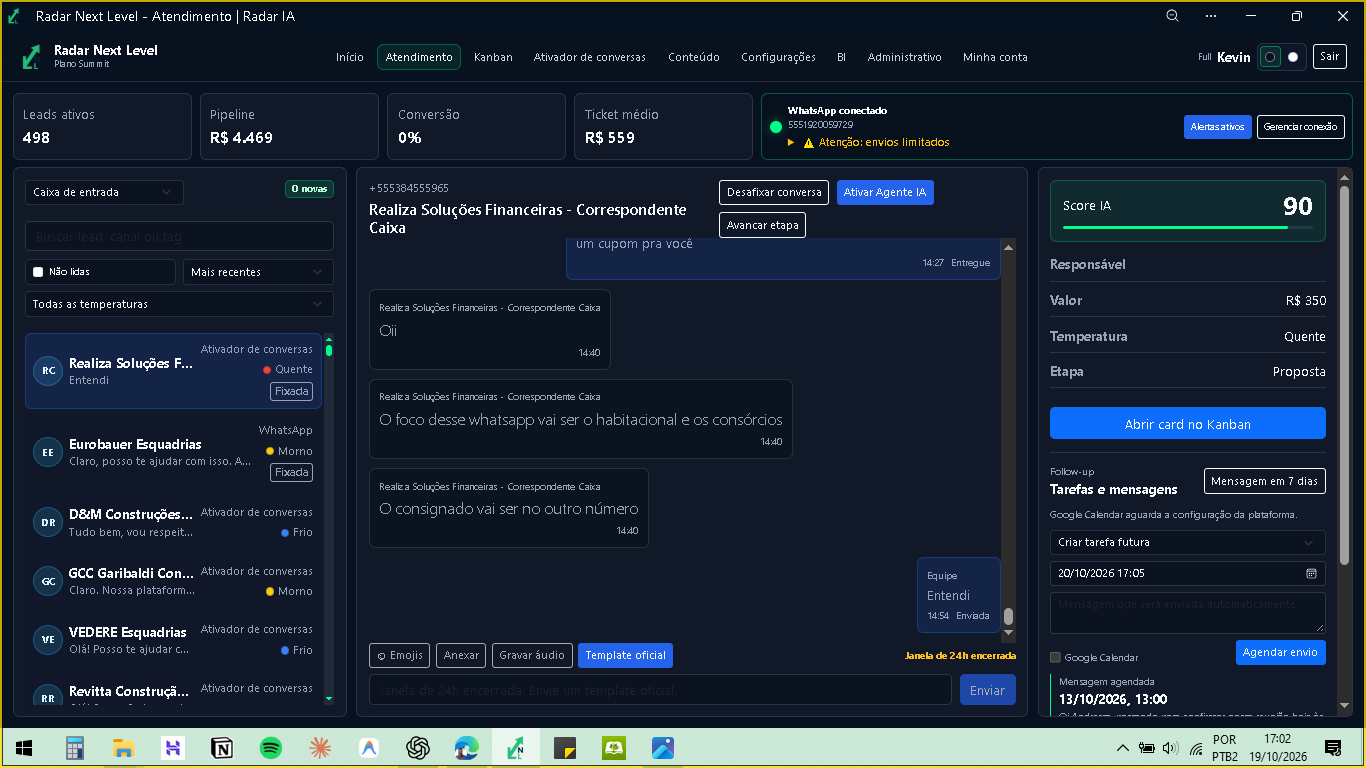Open Windows Start menu
1366x768 pixels.
click(x=24, y=748)
